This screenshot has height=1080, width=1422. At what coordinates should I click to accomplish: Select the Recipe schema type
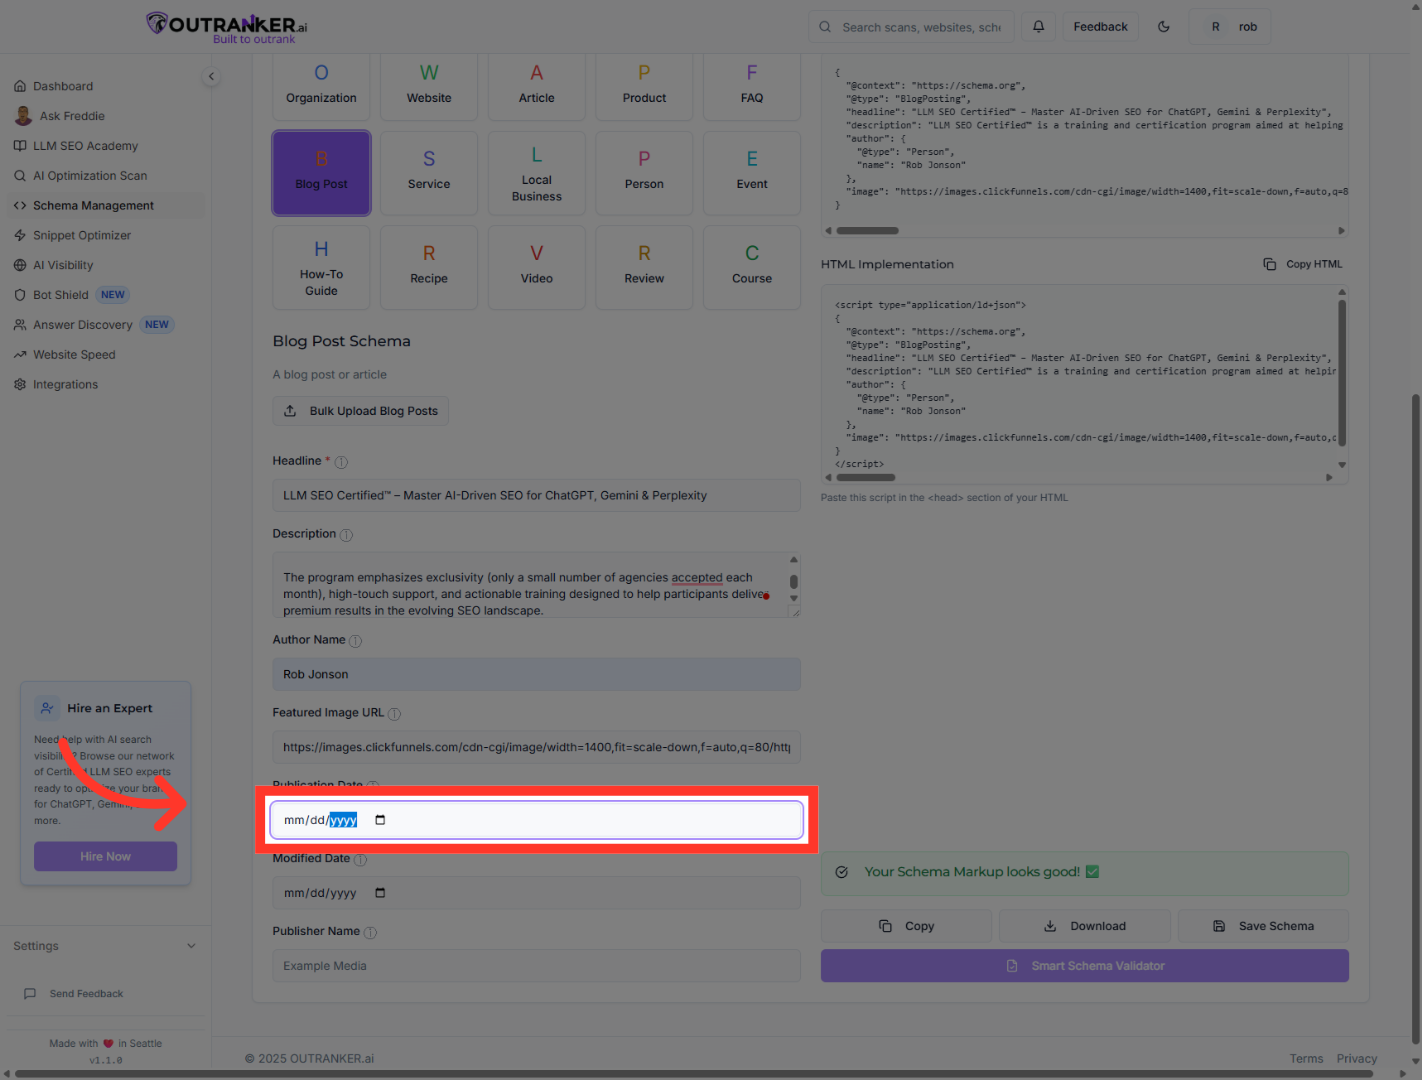click(429, 268)
